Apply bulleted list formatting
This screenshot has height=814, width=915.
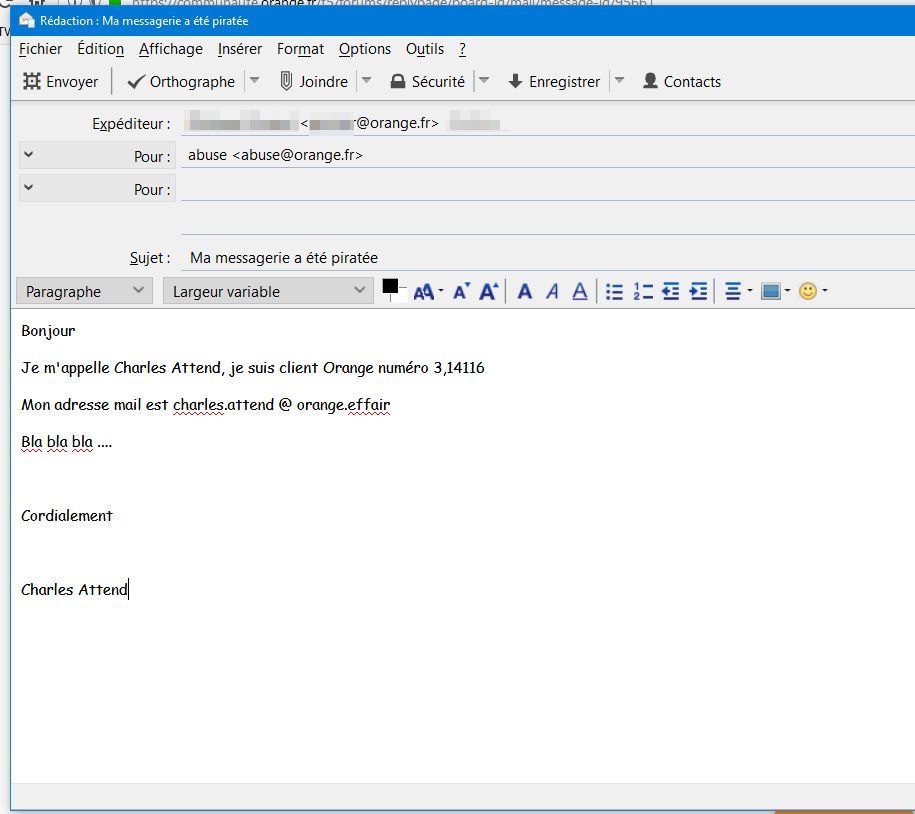pos(614,292)
